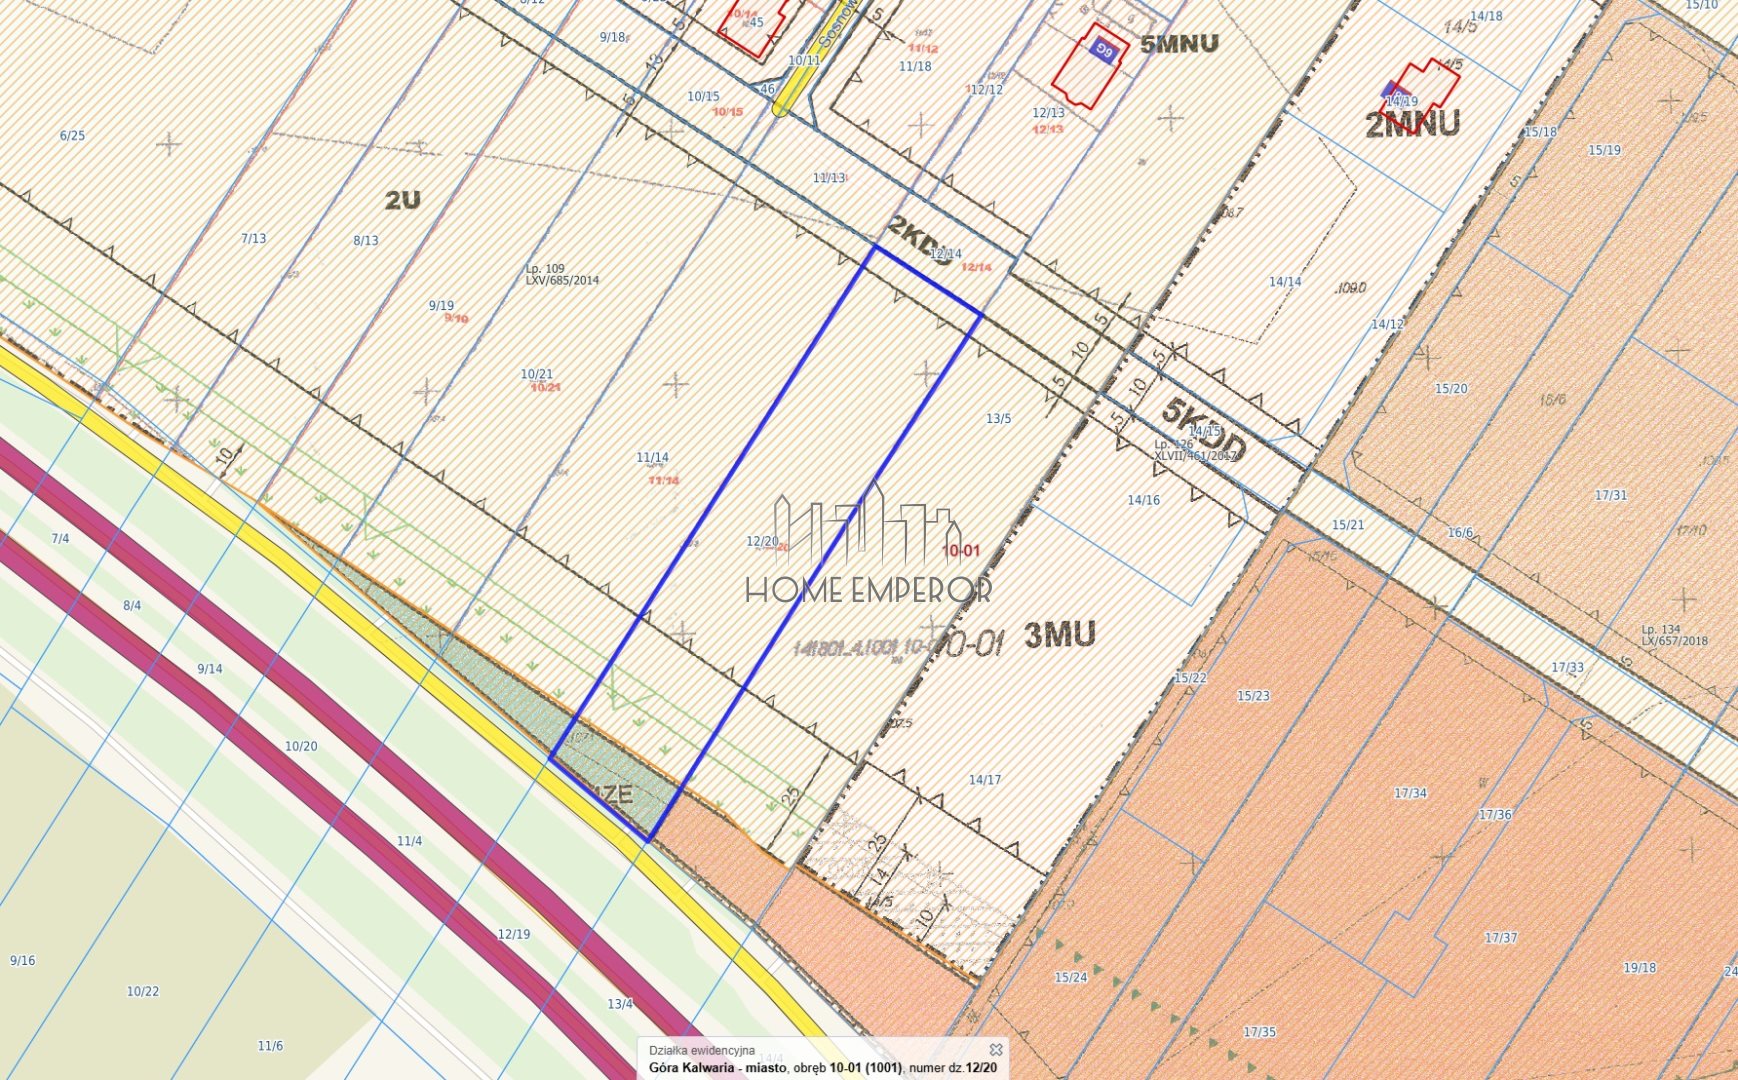This screenshot has width=1738, height=1080.
Task: Select the 2U zoning label
Action: click(402, 200)
